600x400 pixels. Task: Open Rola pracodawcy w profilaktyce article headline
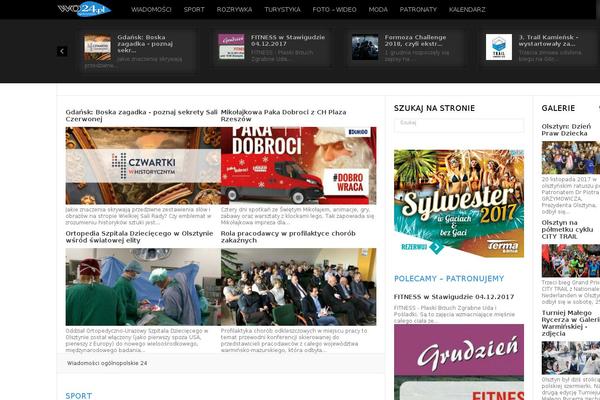point(288,237)
